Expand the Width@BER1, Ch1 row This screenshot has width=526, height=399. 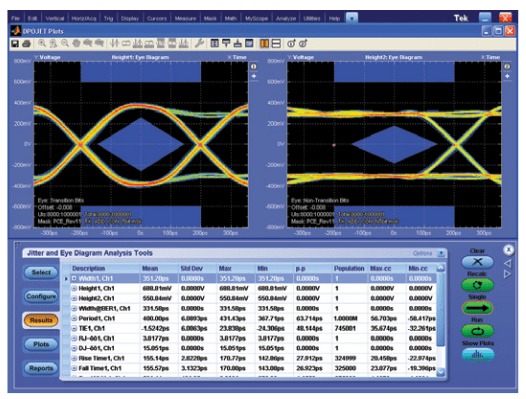pos(74,308)
